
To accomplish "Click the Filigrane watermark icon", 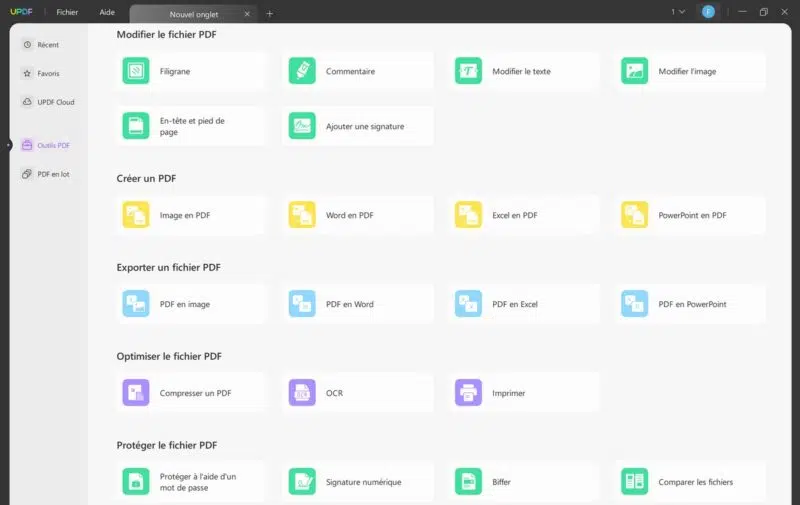I will coord(136,71).
